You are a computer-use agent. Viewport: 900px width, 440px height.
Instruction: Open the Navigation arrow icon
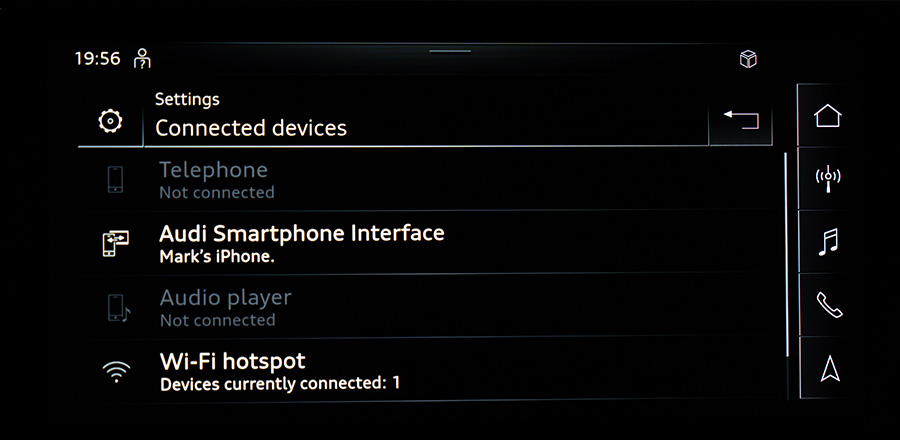click(x=828, y=368)
